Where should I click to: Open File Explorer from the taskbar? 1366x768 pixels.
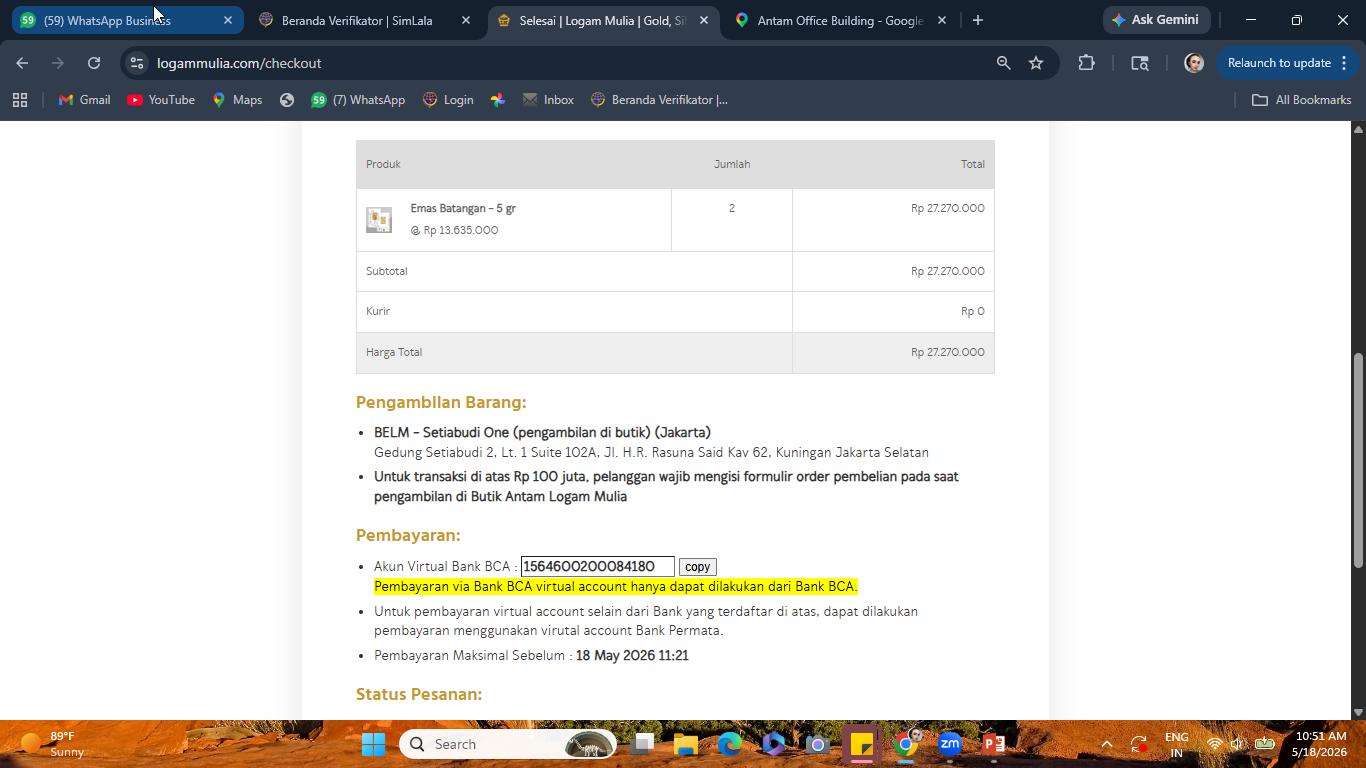tap(686, 744)
